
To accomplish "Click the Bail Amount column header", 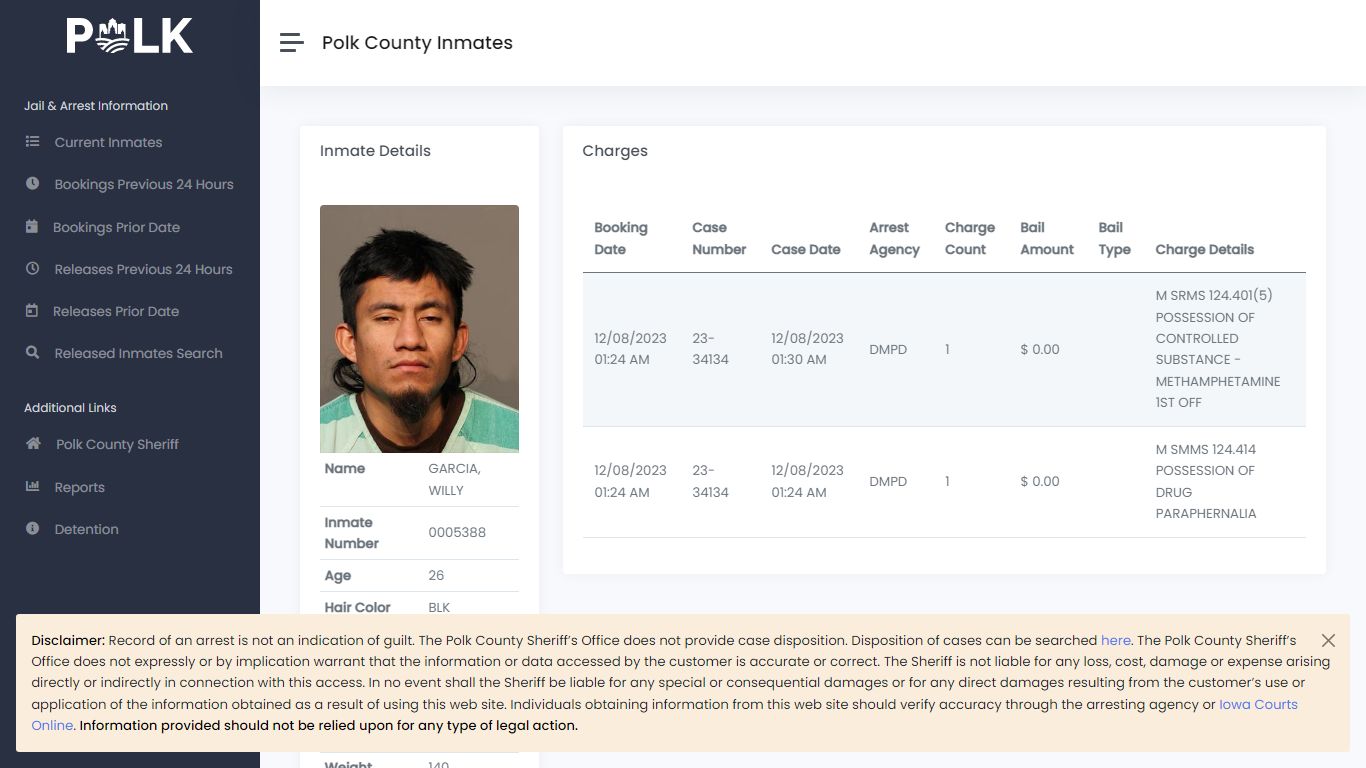I will coord(1047,238).
